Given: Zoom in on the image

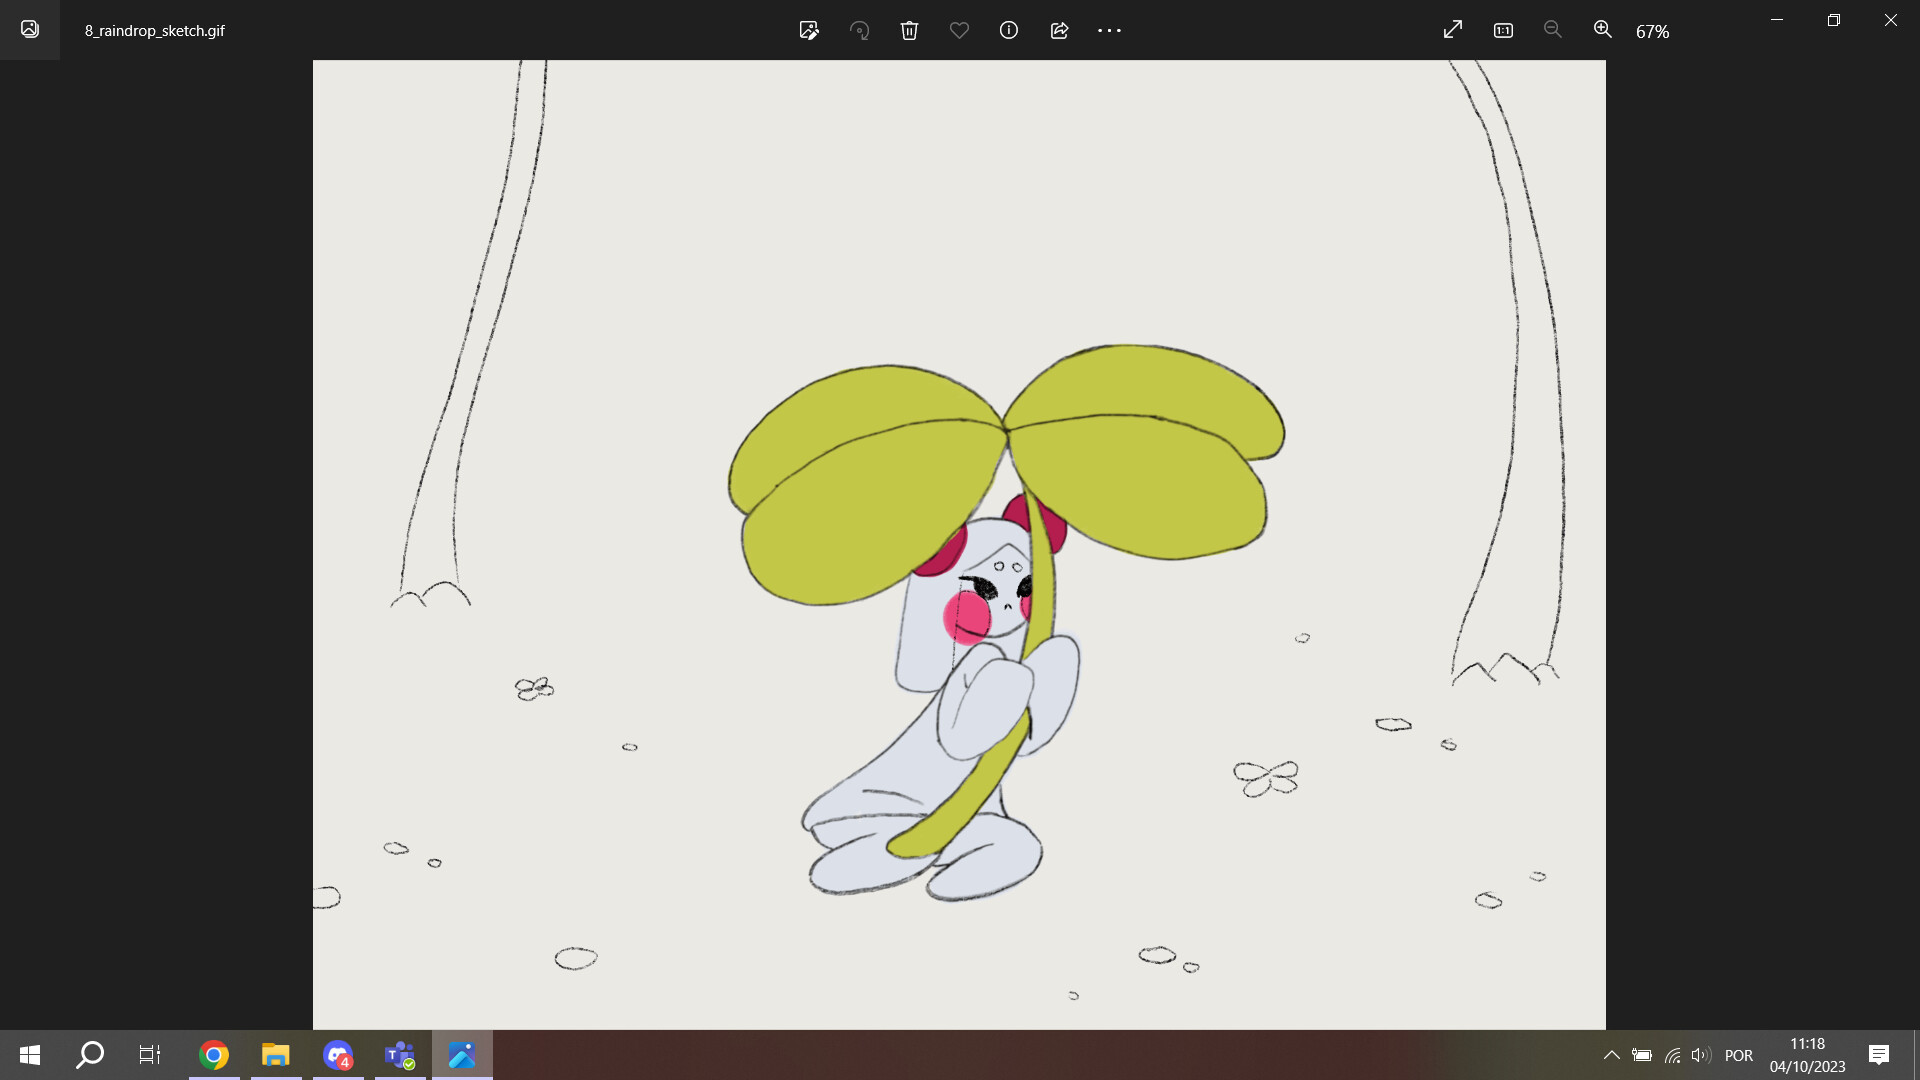Looking at the screenshot, I should coord(1602,30).
